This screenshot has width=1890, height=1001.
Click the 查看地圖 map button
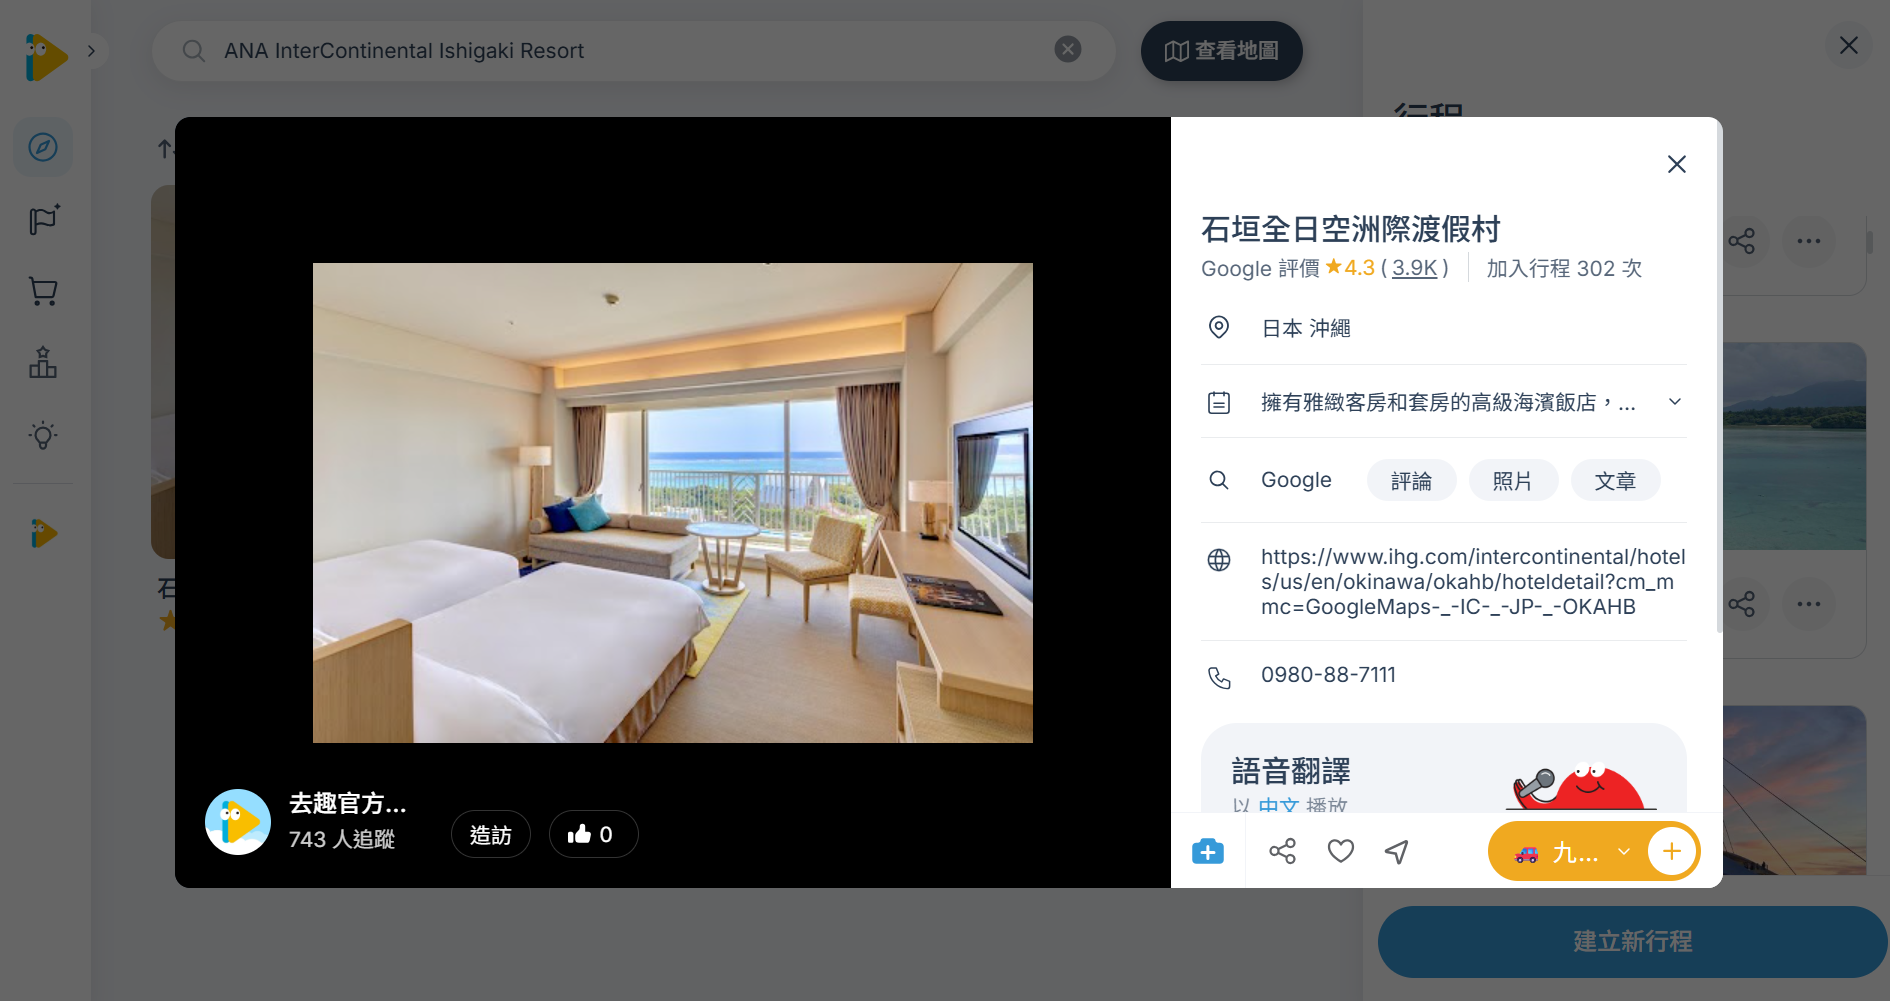(1222, 51)
